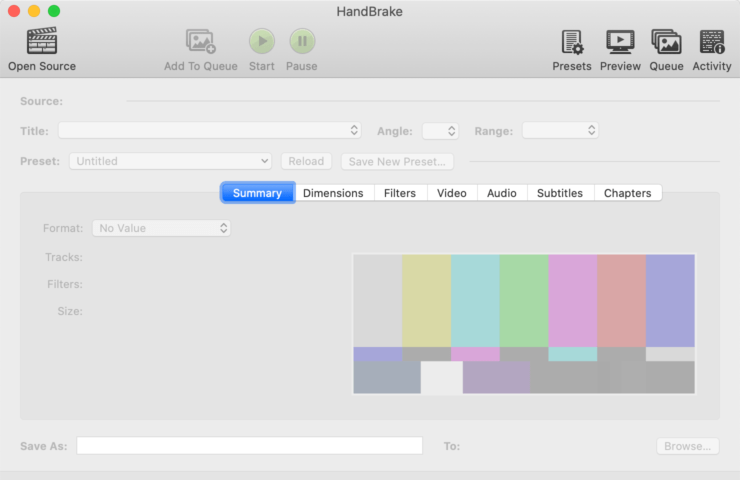Screen dimensions: 740x480
Task: Open the Filters tab
Action: (400, 193)
